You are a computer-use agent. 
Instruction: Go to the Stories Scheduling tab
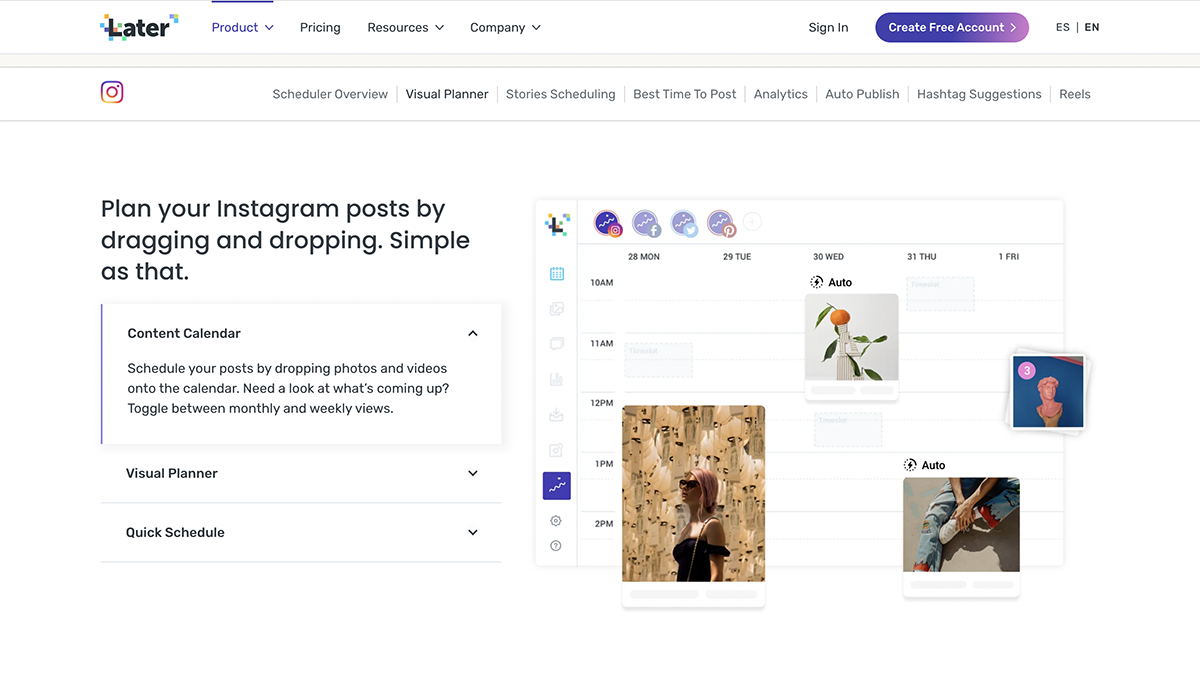coord(560,94)
